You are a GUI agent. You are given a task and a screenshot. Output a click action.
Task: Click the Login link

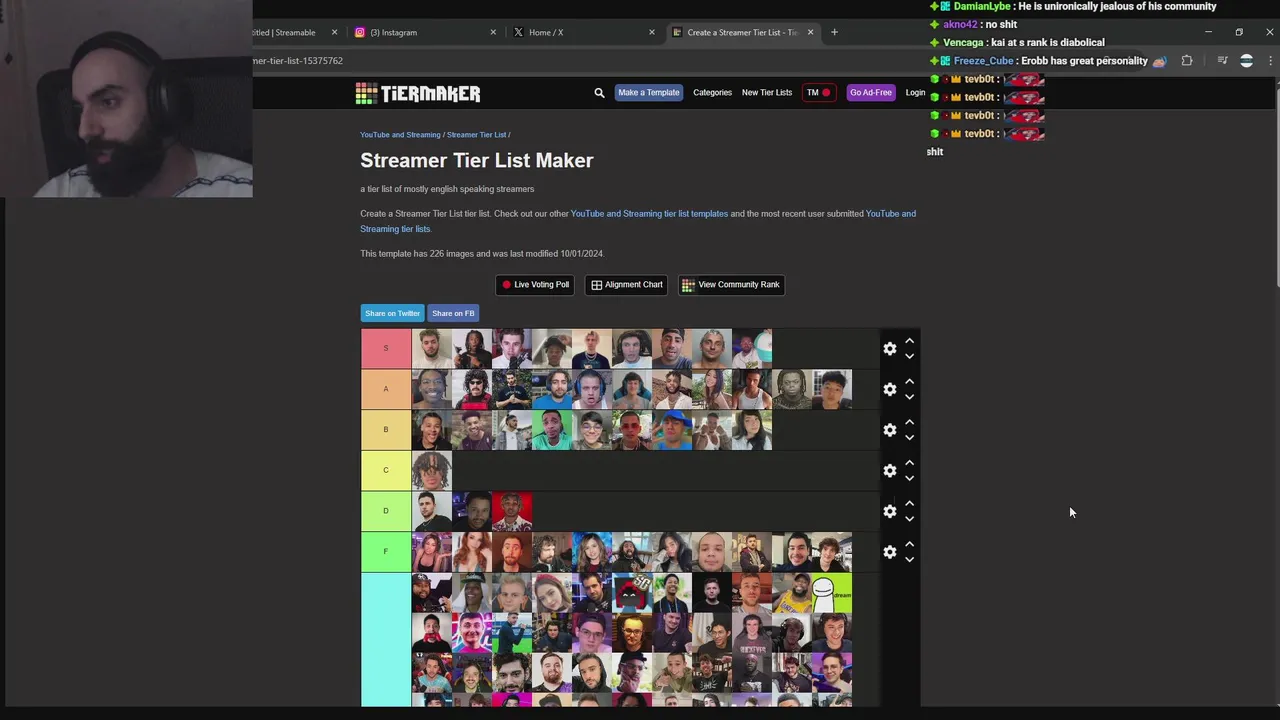pos(915,93)
